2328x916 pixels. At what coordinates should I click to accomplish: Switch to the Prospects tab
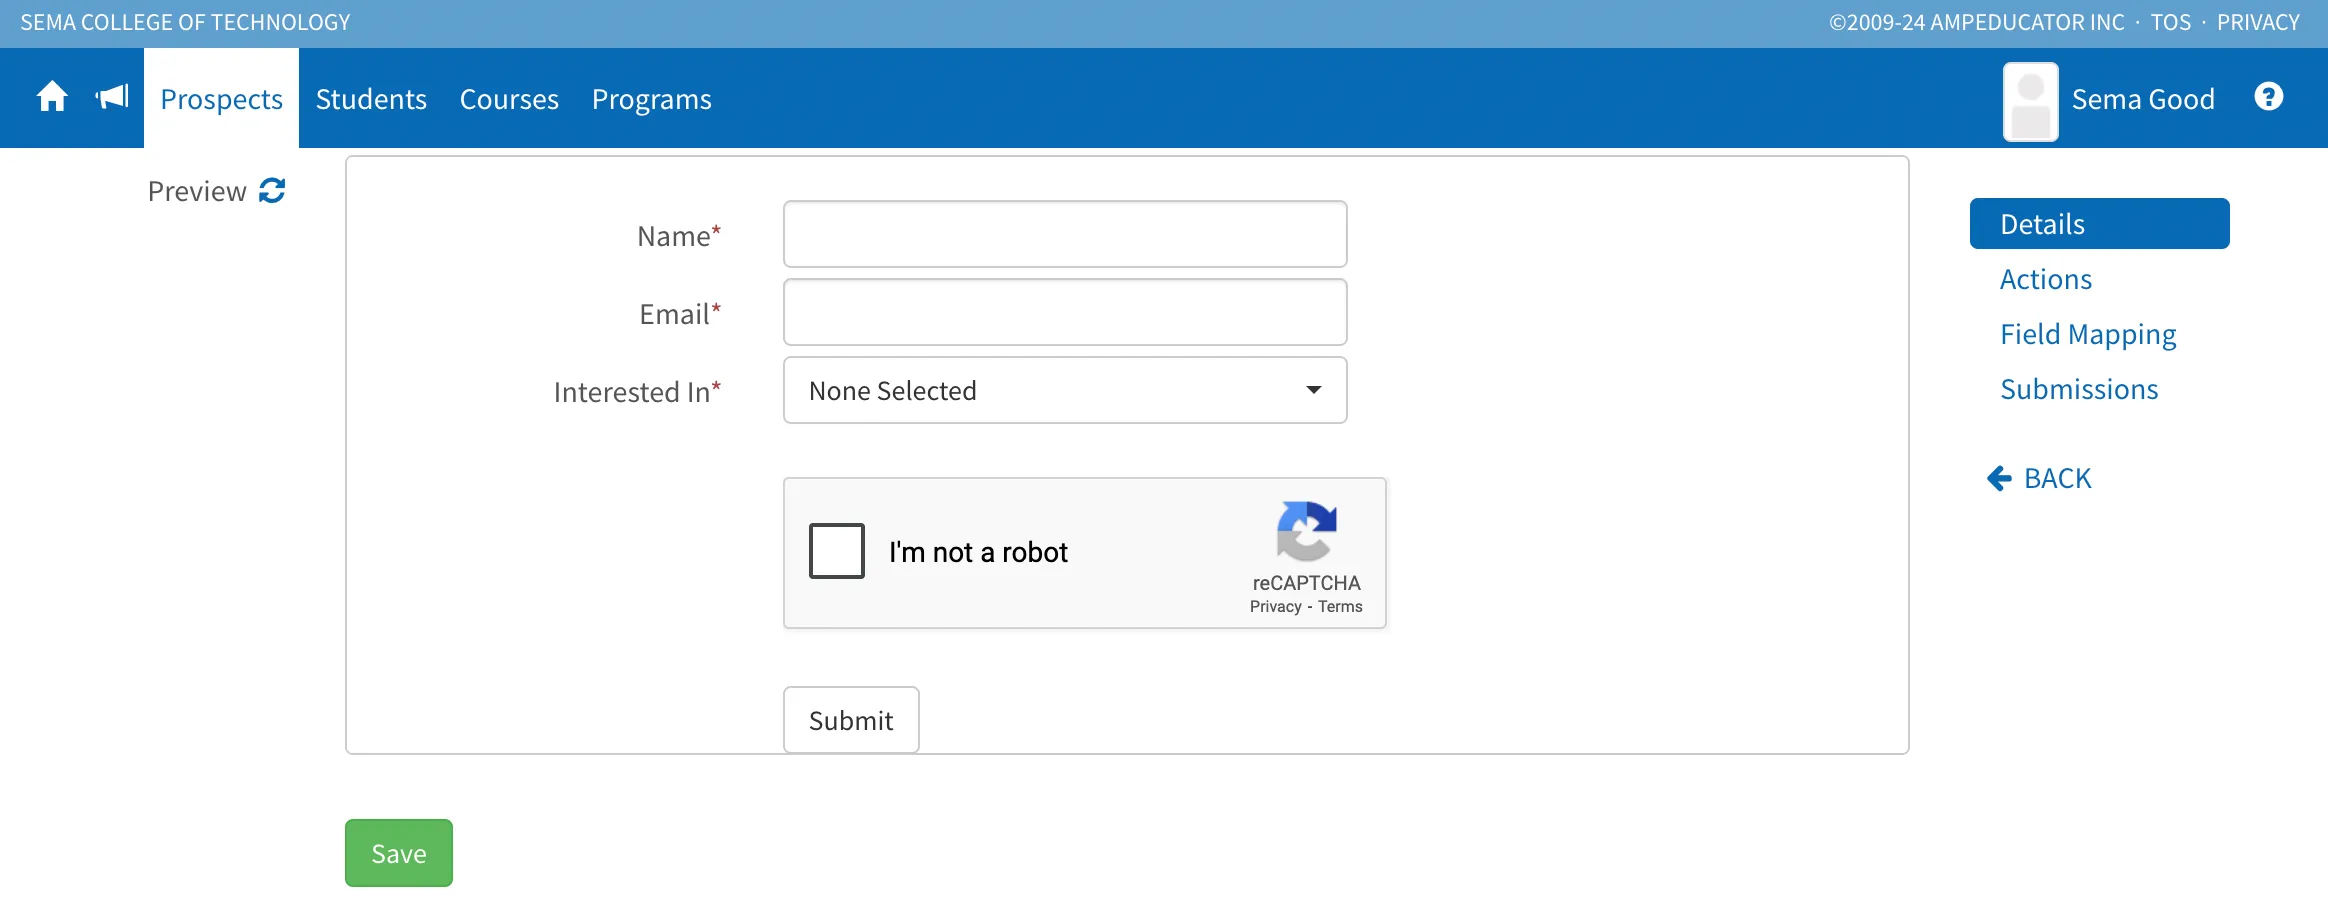[222, 99]
